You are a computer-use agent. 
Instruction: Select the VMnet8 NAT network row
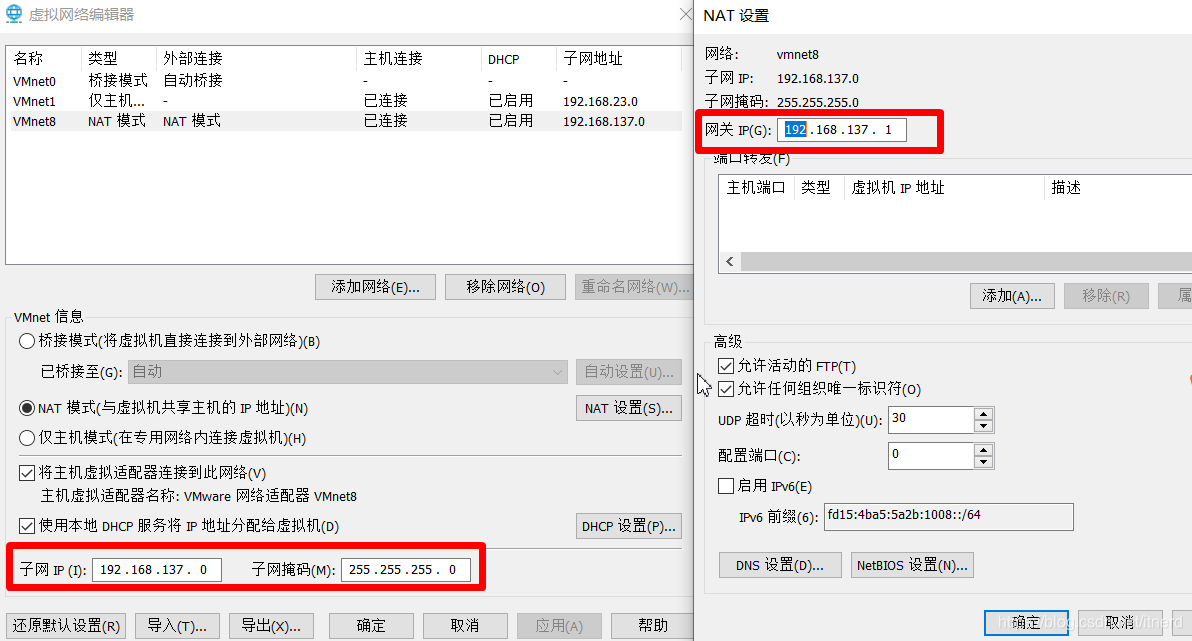pos(346,121)
